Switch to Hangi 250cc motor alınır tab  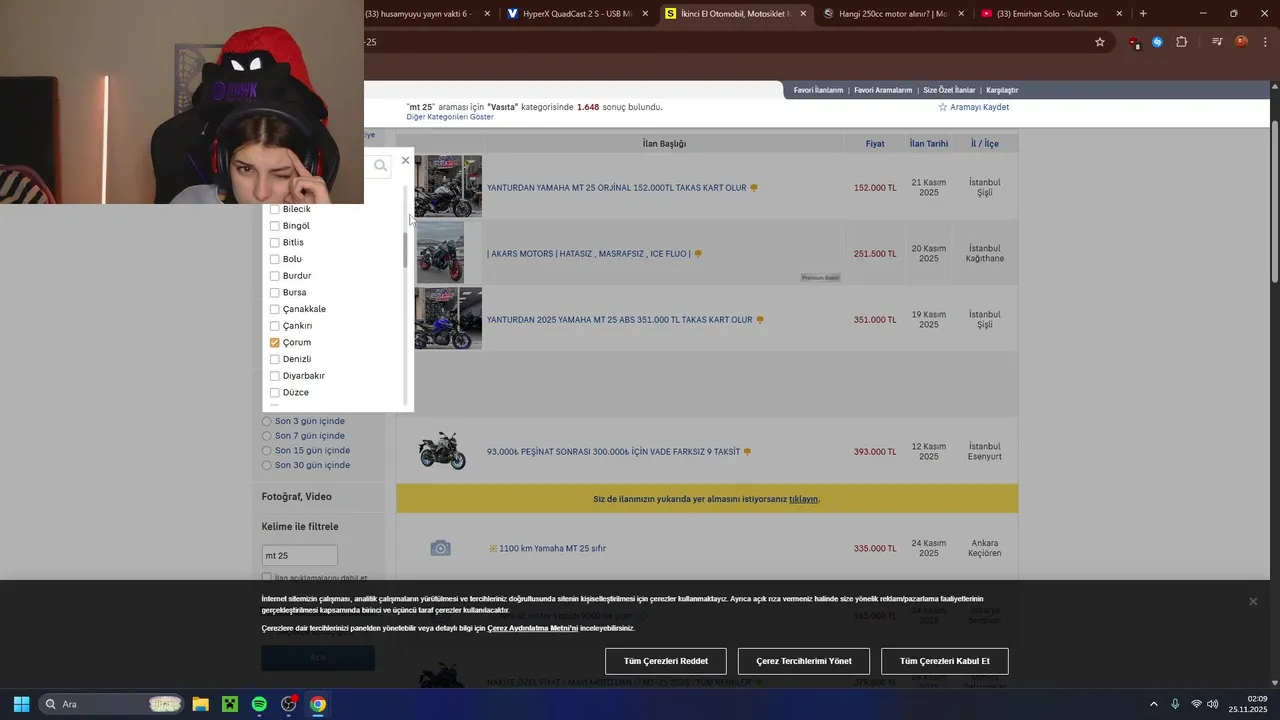[x=893, y=14]
